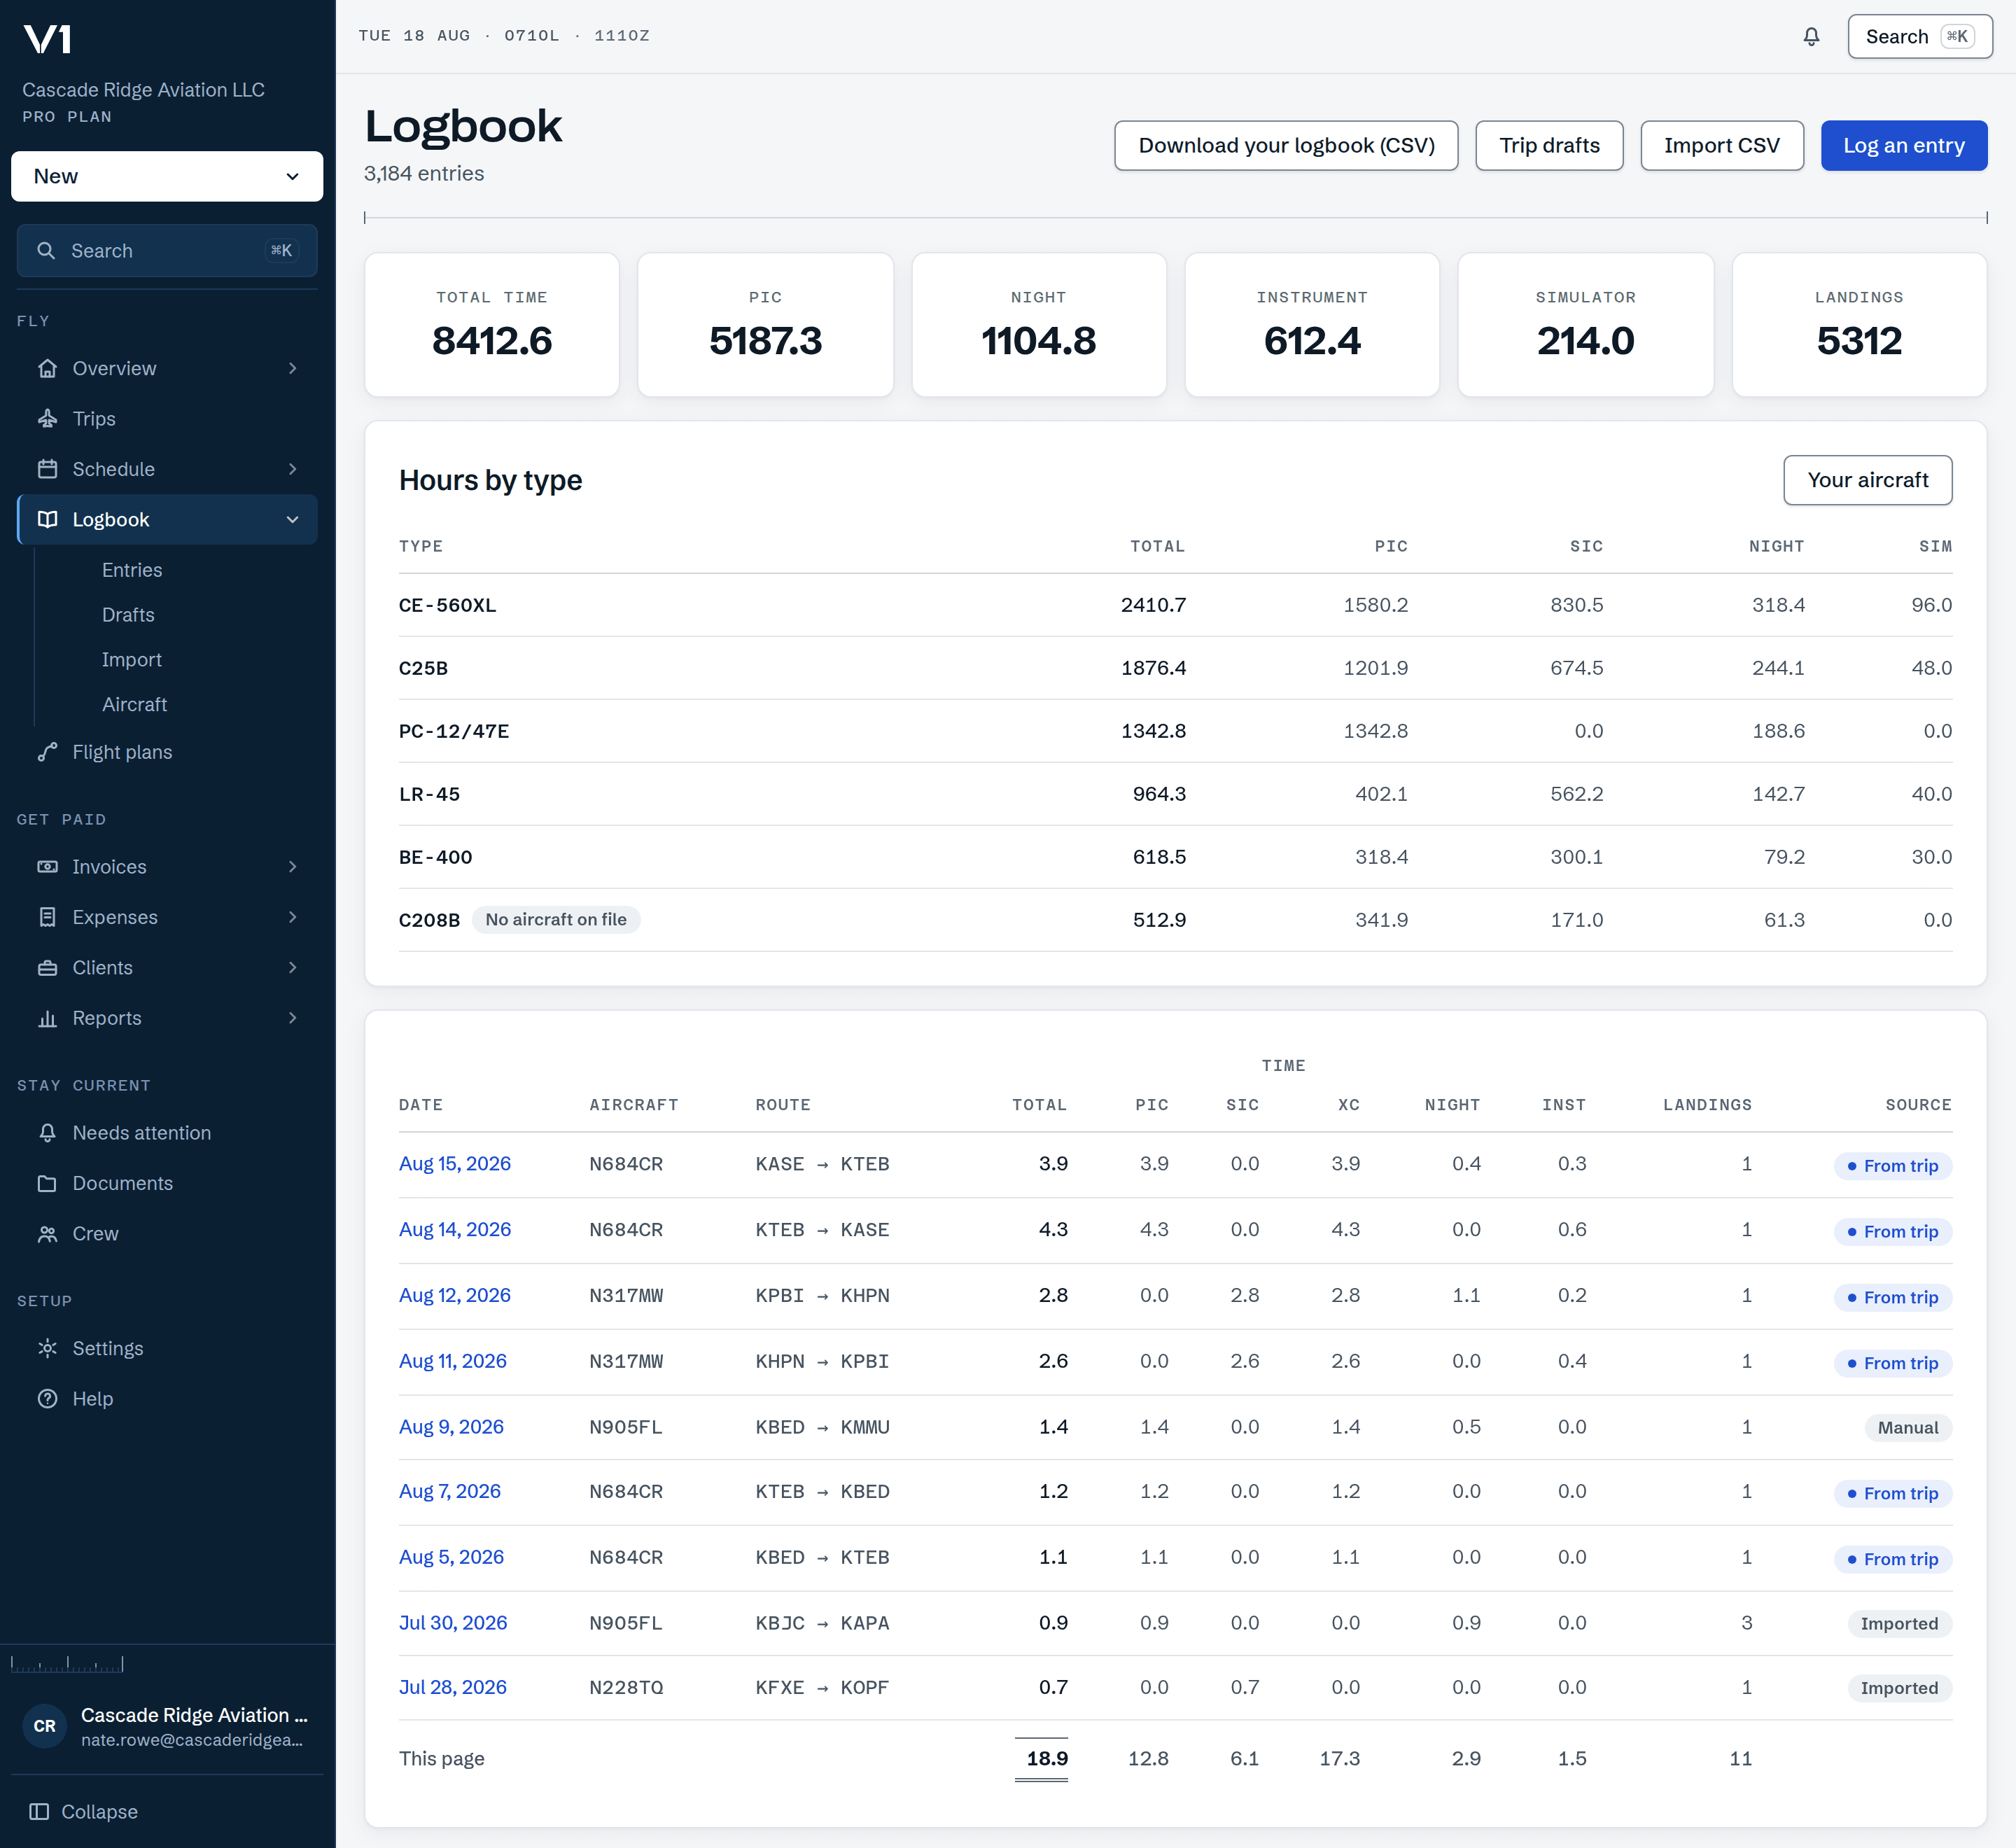The height and width of the screenshot is (1848, 2016).
Task: Click the Flight plans route icon
Action: 47,752
